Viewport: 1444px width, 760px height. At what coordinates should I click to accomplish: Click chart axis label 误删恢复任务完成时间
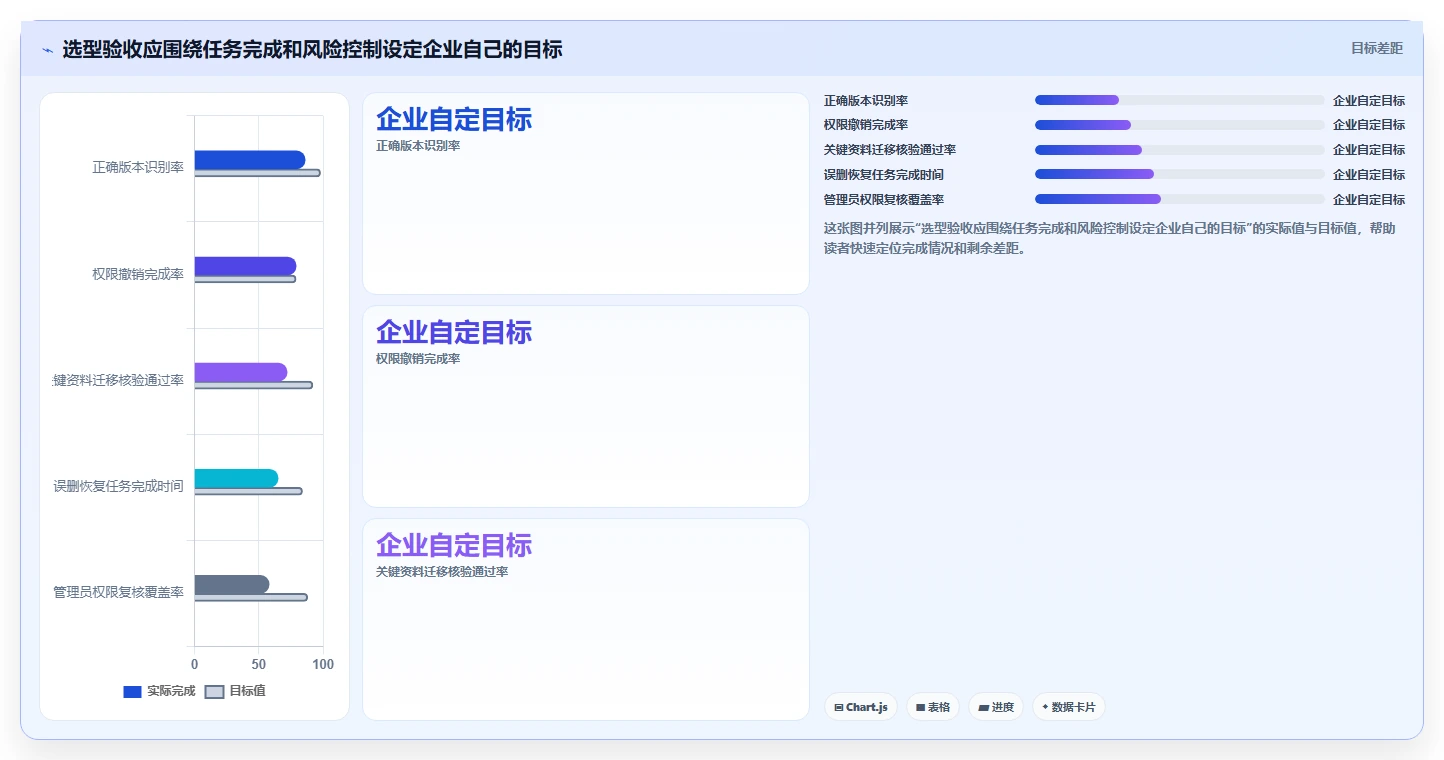tap(119, 486)
